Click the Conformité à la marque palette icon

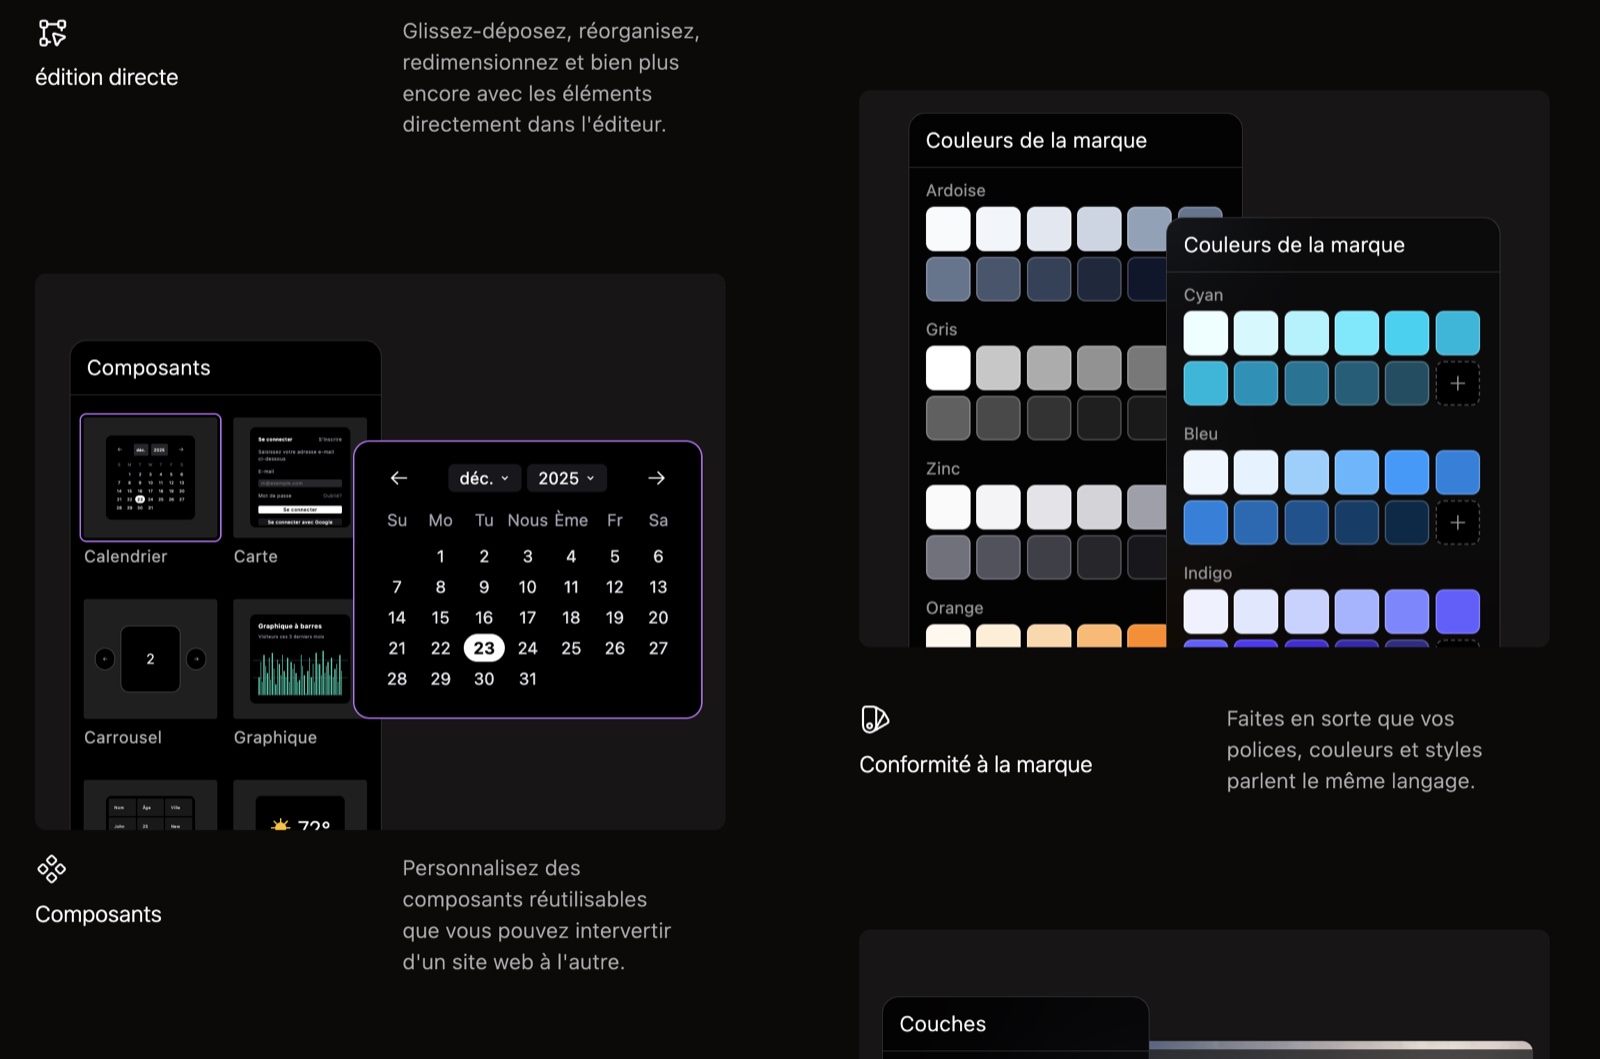click(x=875, y=719)
